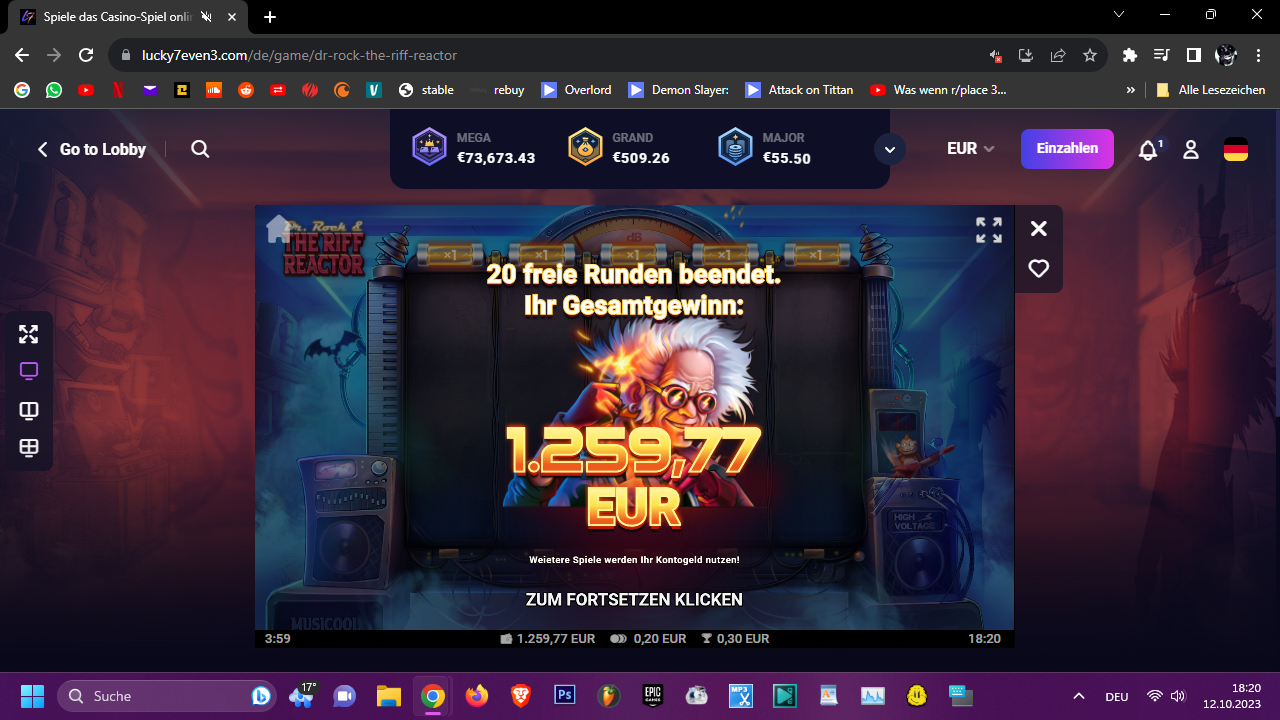Select the single-screen layout icon
The width and height of the screenshot is (1280, 720).
tap(29, 371)
